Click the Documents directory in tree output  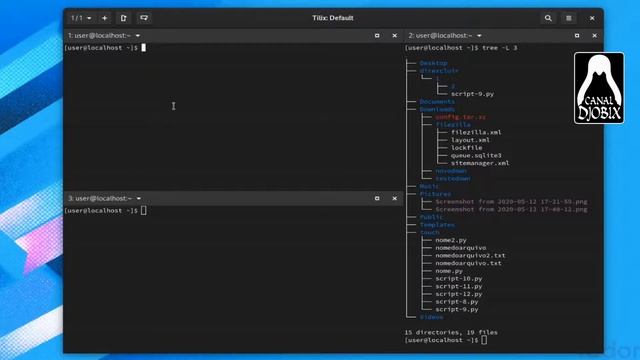click(x=437, y=102)
